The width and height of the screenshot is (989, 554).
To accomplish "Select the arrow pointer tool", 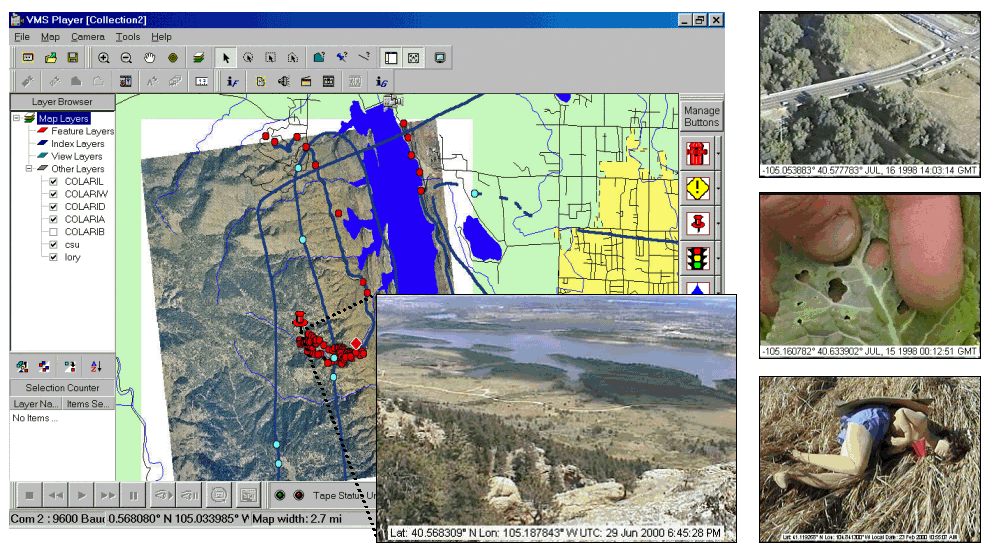I will [227, 58].
